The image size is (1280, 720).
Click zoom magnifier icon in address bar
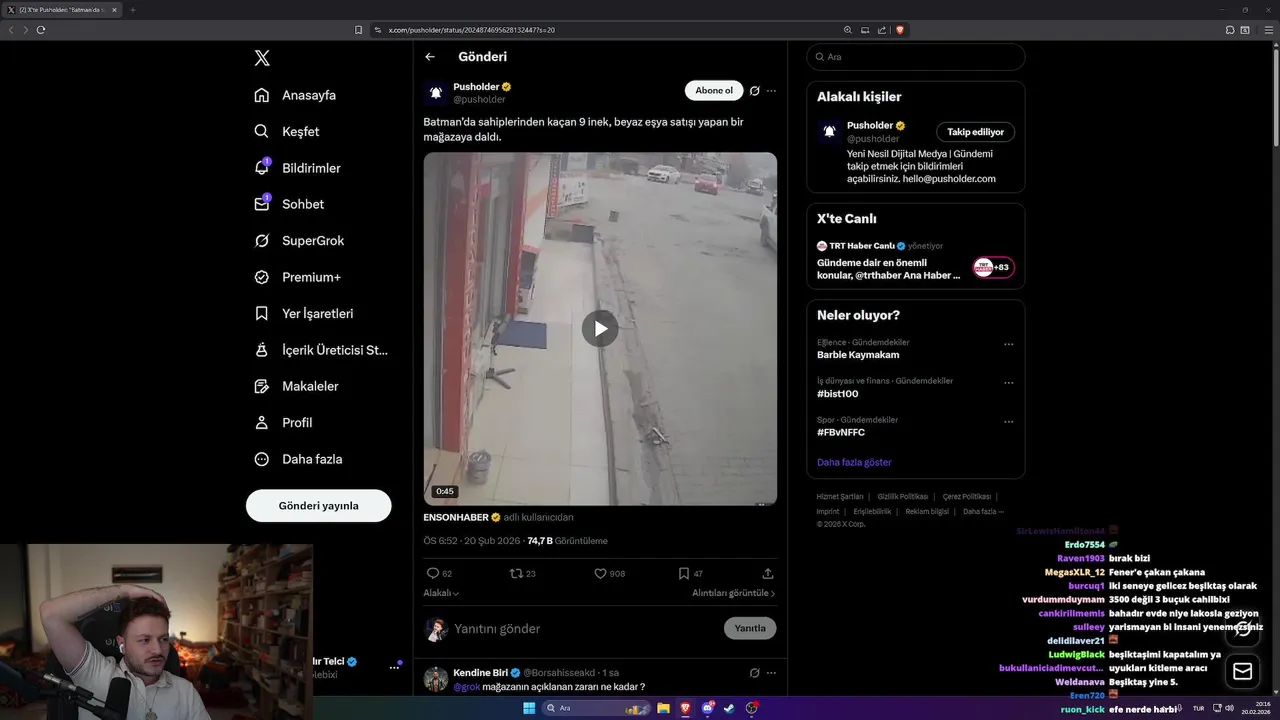(848, 30)
